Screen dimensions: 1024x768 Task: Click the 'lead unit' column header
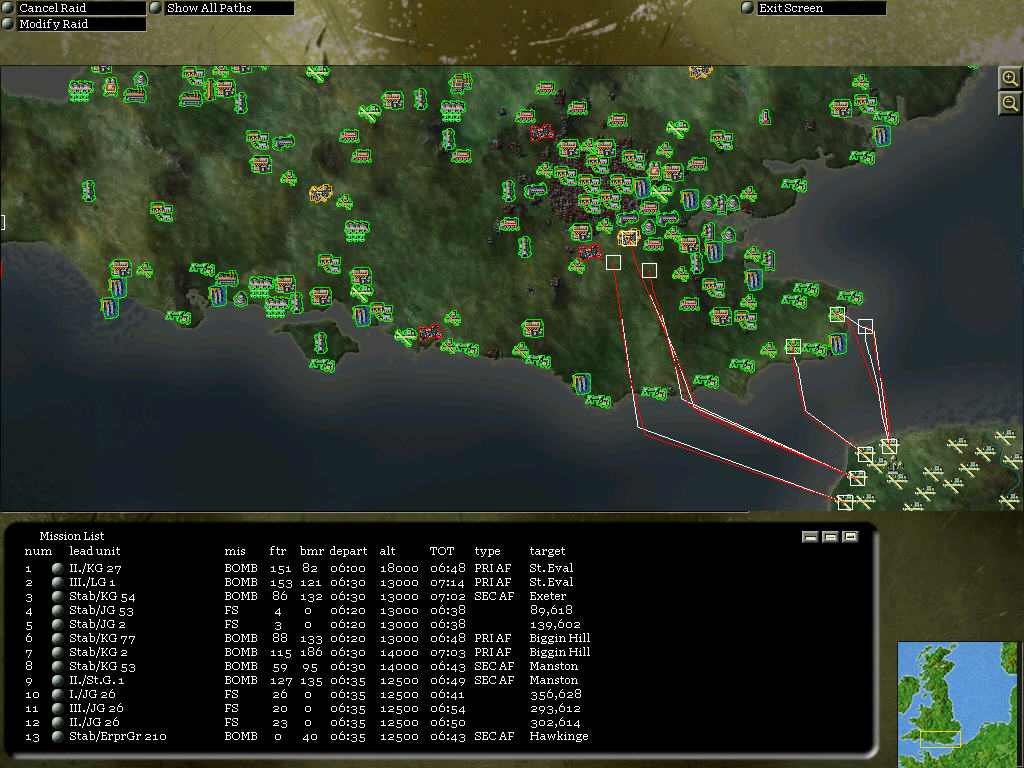pyautogui.click(x=95, y=551)
